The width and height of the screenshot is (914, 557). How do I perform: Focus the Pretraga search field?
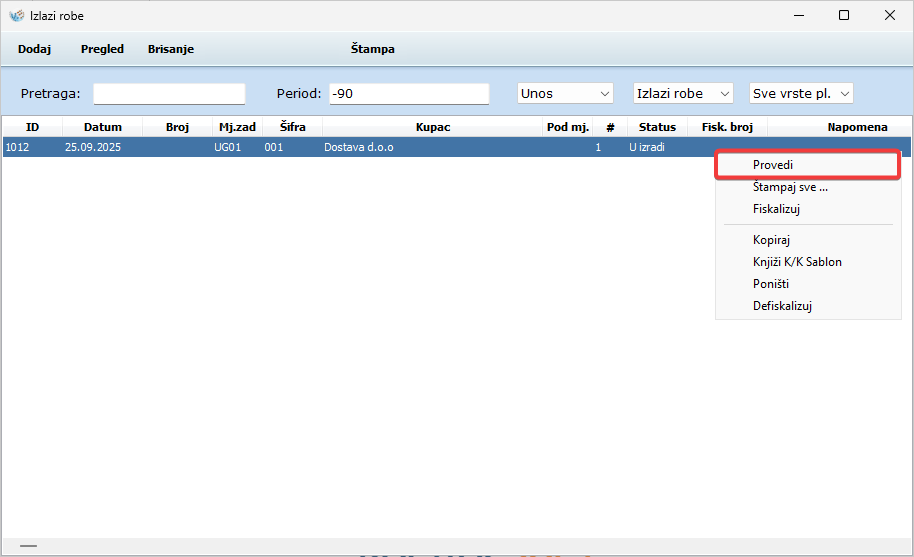(x=169, y=93)
